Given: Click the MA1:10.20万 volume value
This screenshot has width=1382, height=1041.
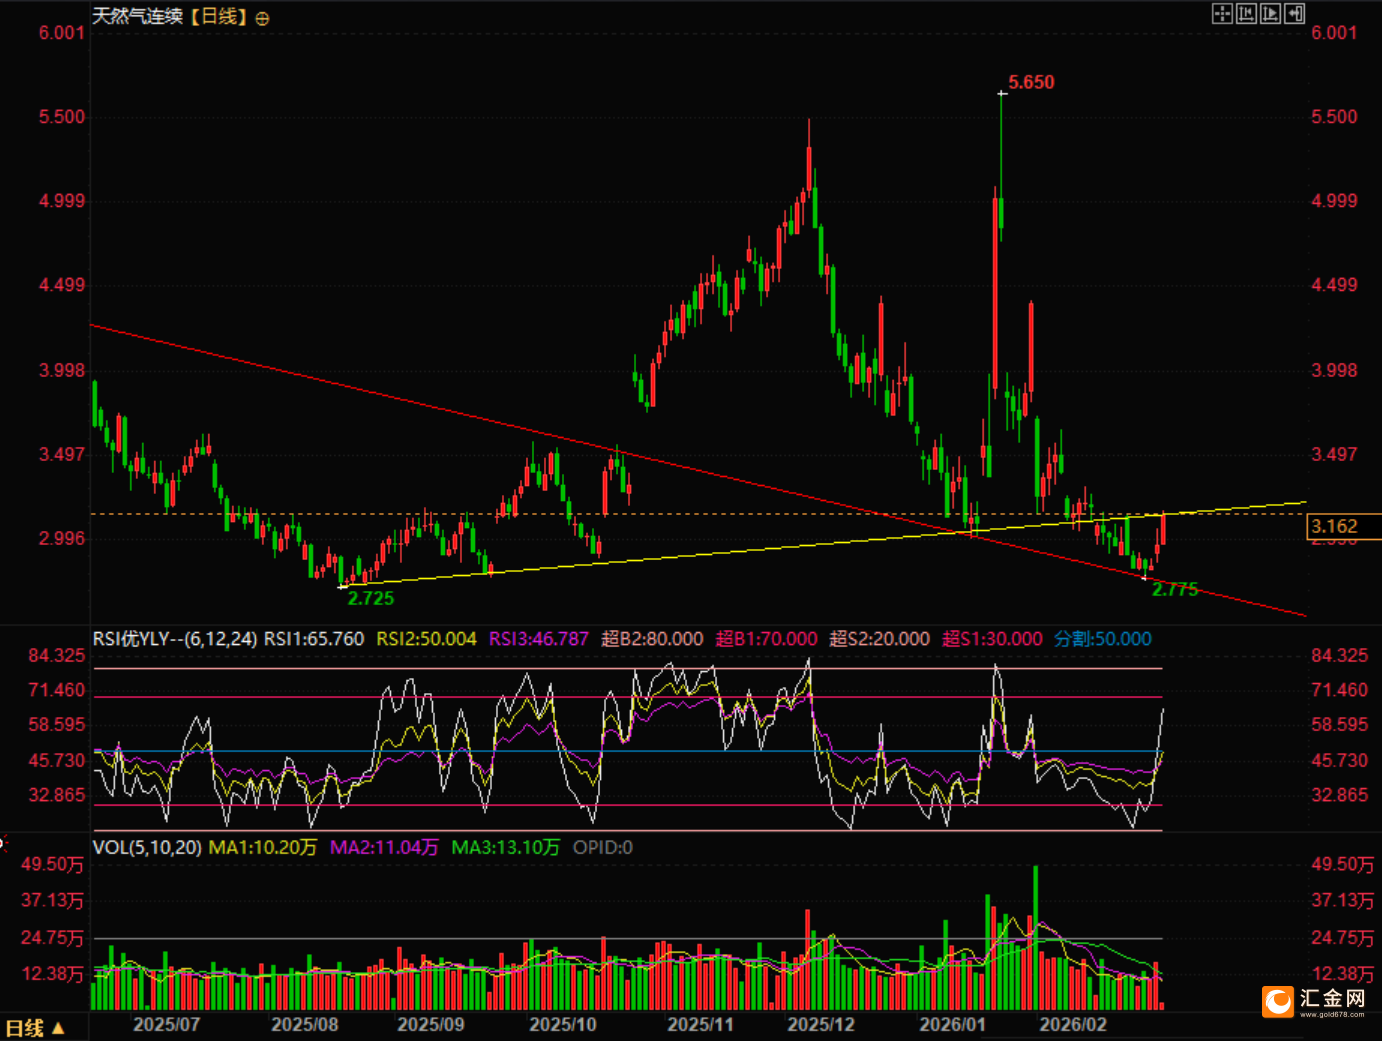Looking at the screenshot, I should 262,847.
